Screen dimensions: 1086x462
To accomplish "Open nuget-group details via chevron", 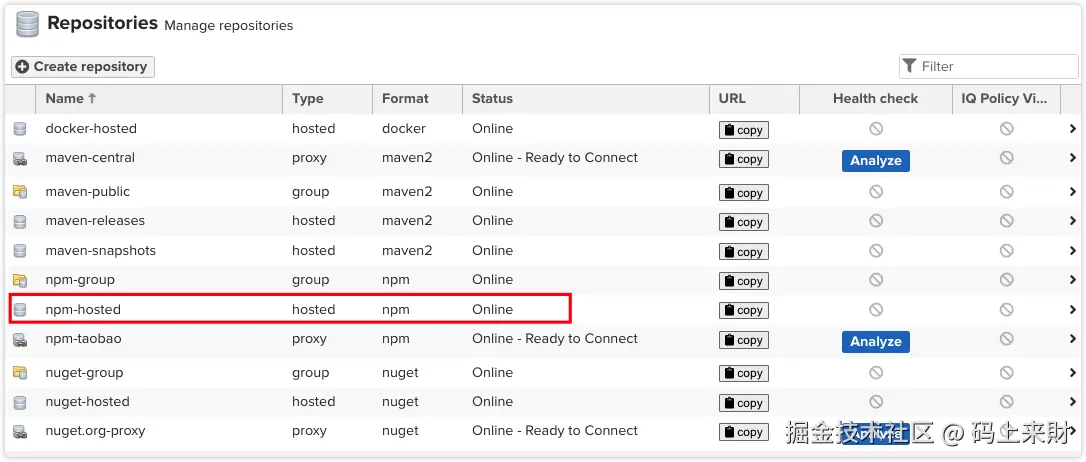I will click(x=1073, y=373).
